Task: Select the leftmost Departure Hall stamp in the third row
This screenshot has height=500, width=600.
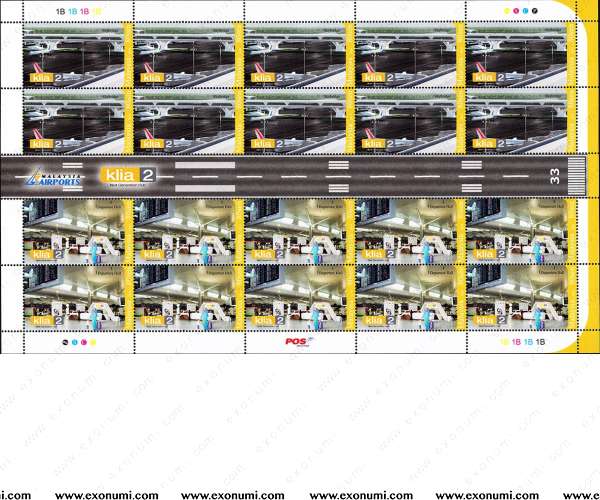Action: pyautogui.click(x=76, y=231)
